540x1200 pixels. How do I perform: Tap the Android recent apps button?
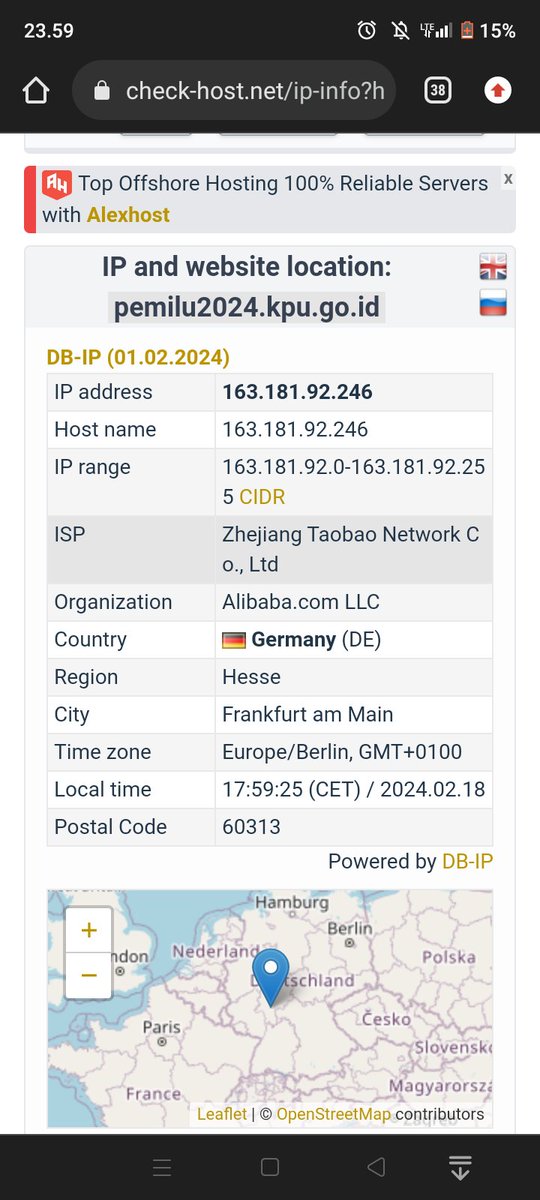(x=162, y=1167)
